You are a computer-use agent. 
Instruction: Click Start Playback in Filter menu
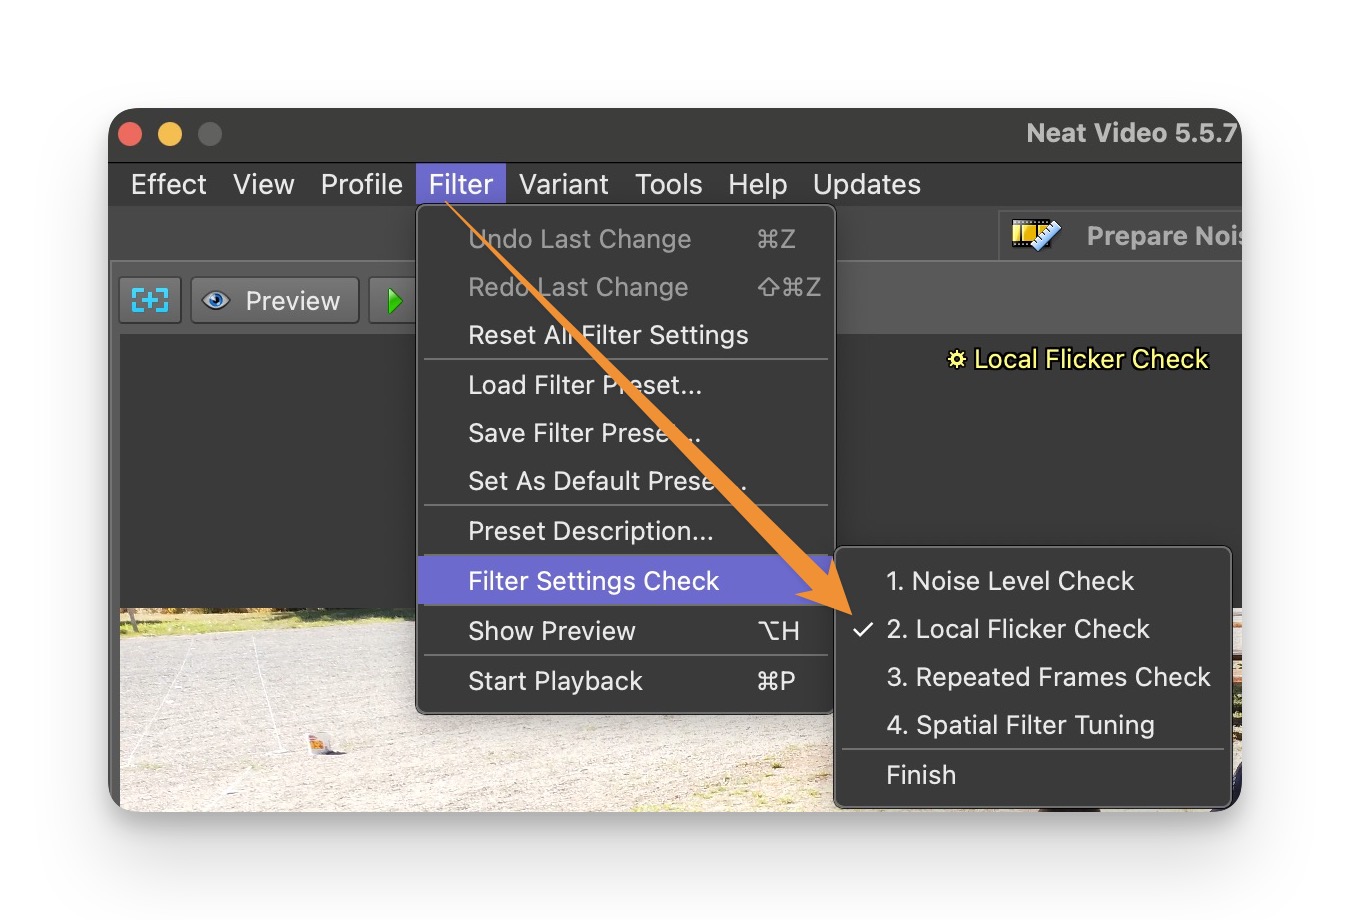click(x=555, y=681)
